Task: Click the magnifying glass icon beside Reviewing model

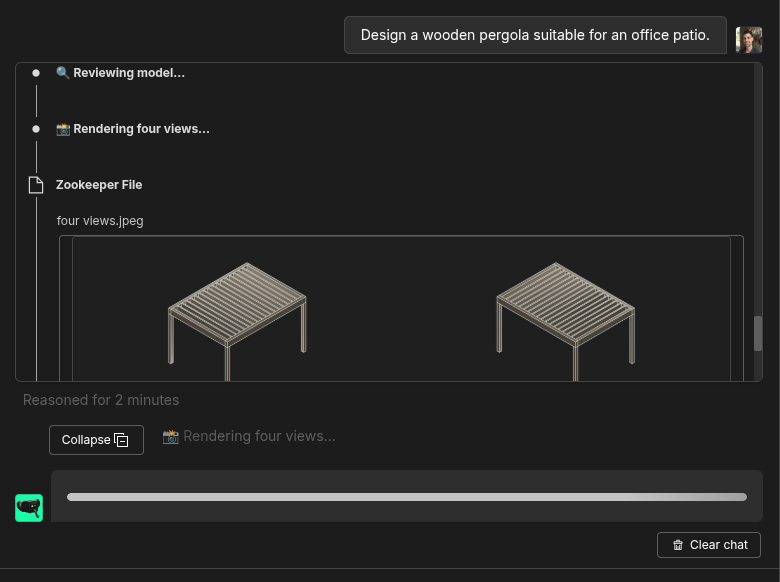Action: click(x=63, y=73)
